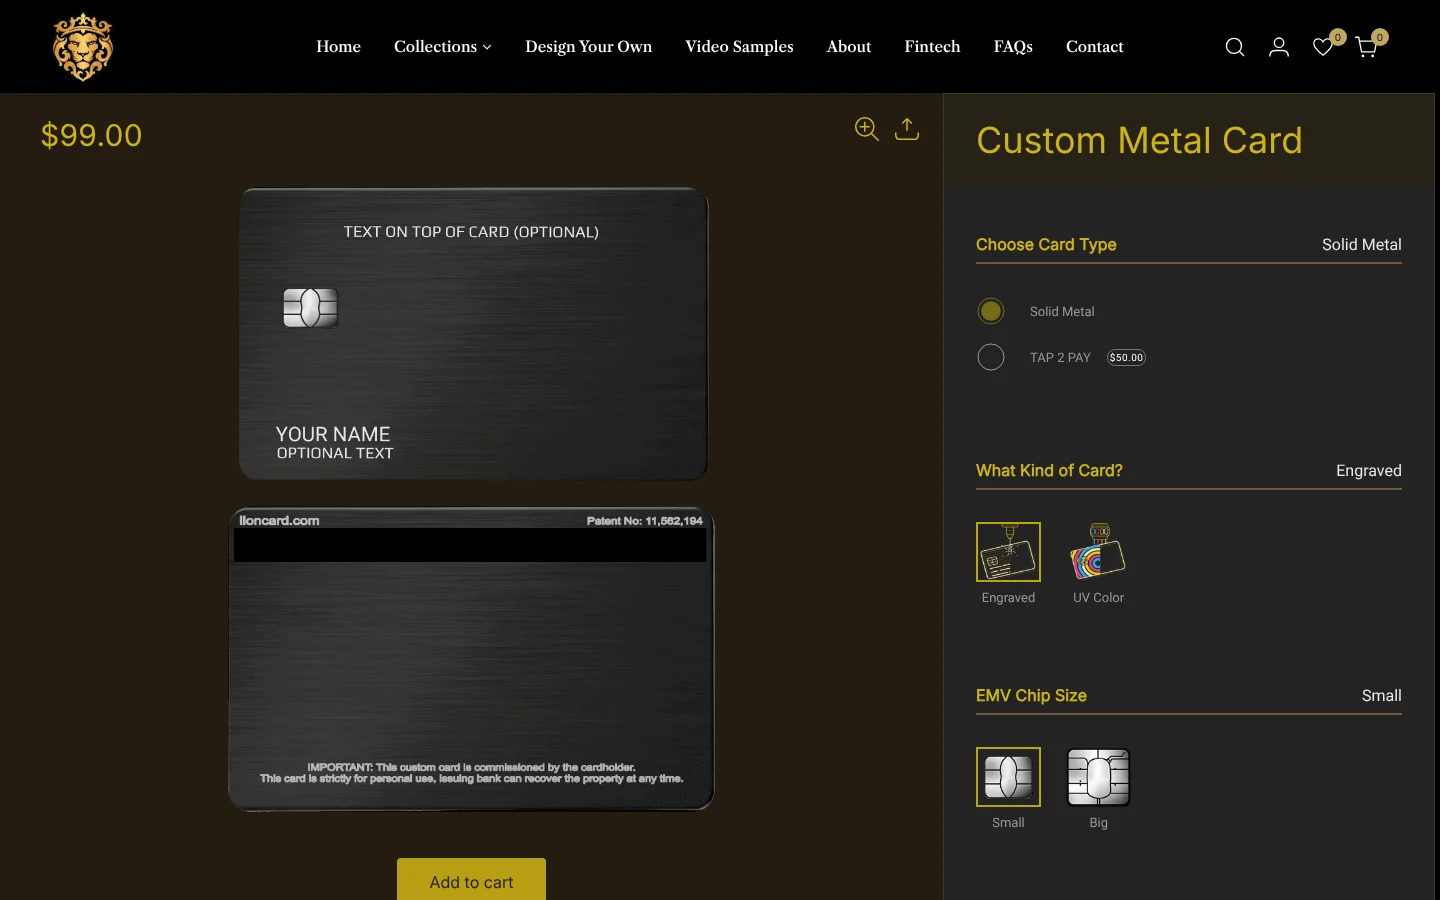This screenshot has height=900, width=1440.
Task: Click the upload share icon
Action: pyautogui.click(x=907, y=129)
